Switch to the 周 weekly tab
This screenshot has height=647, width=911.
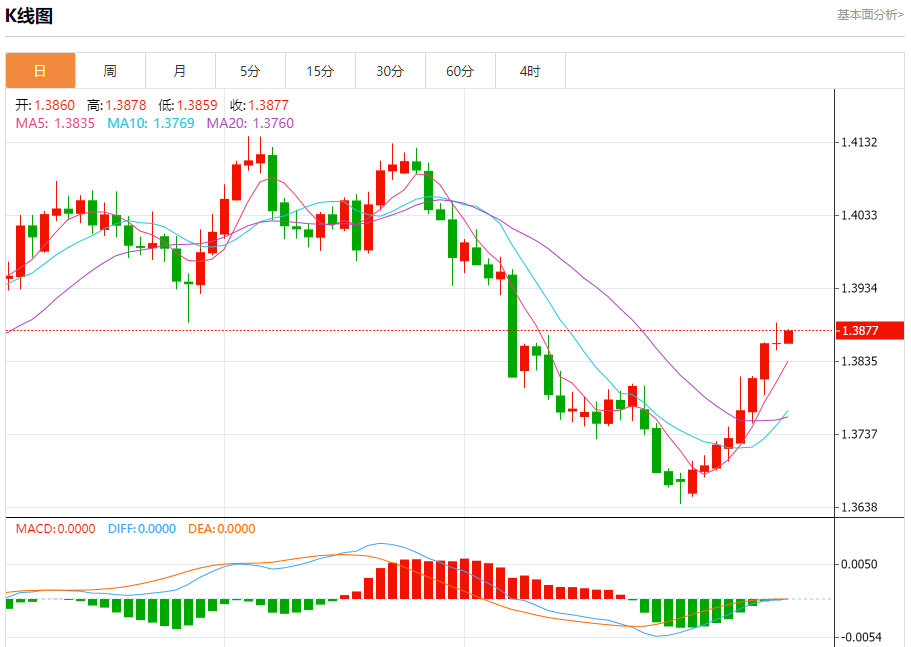click(110, 71)
